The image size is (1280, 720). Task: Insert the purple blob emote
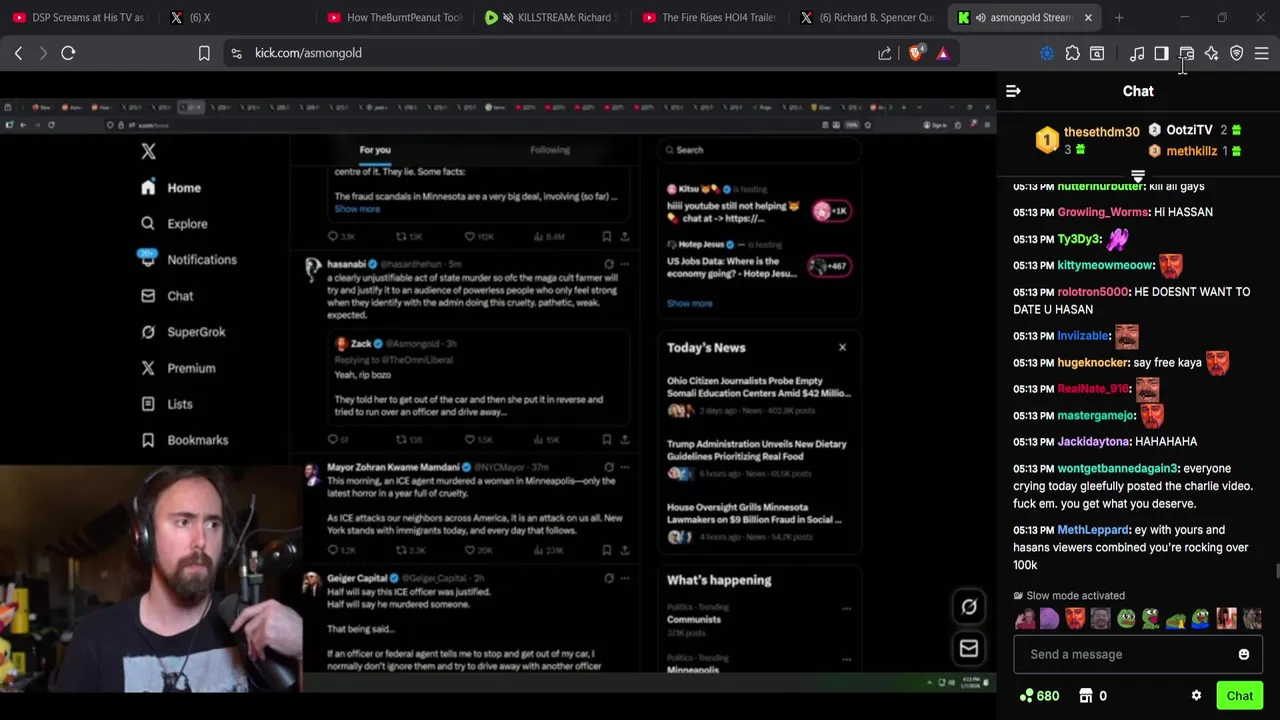1049,619
